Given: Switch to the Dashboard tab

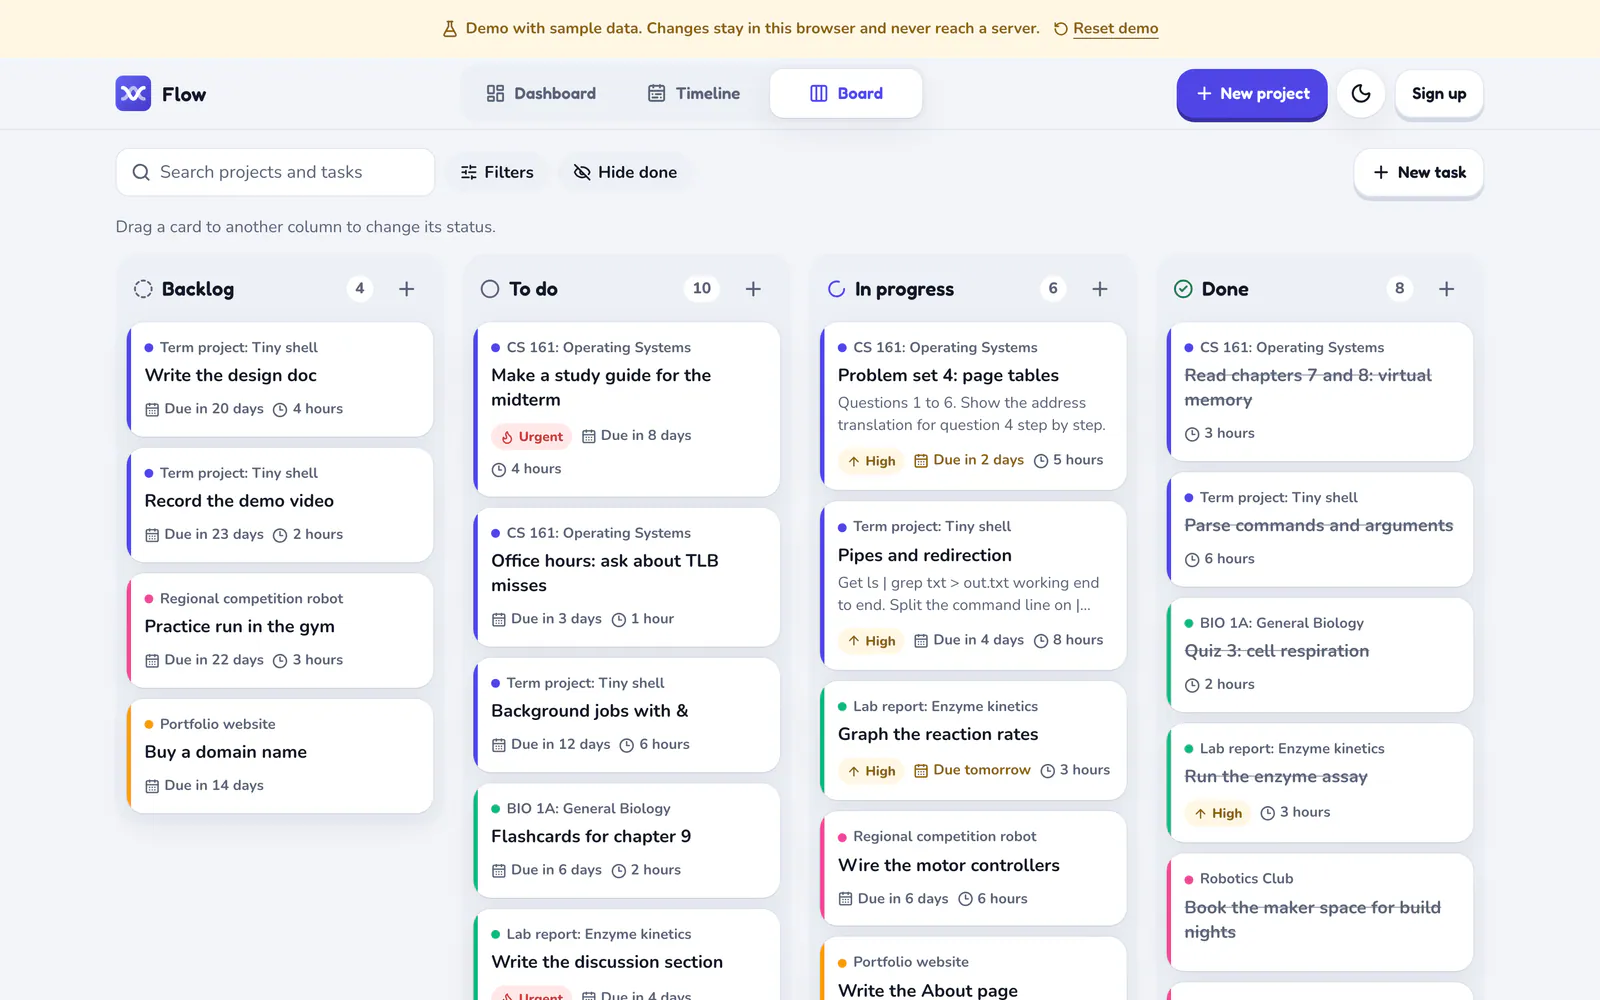Looking at the screenshot, I should click(541, 94).
